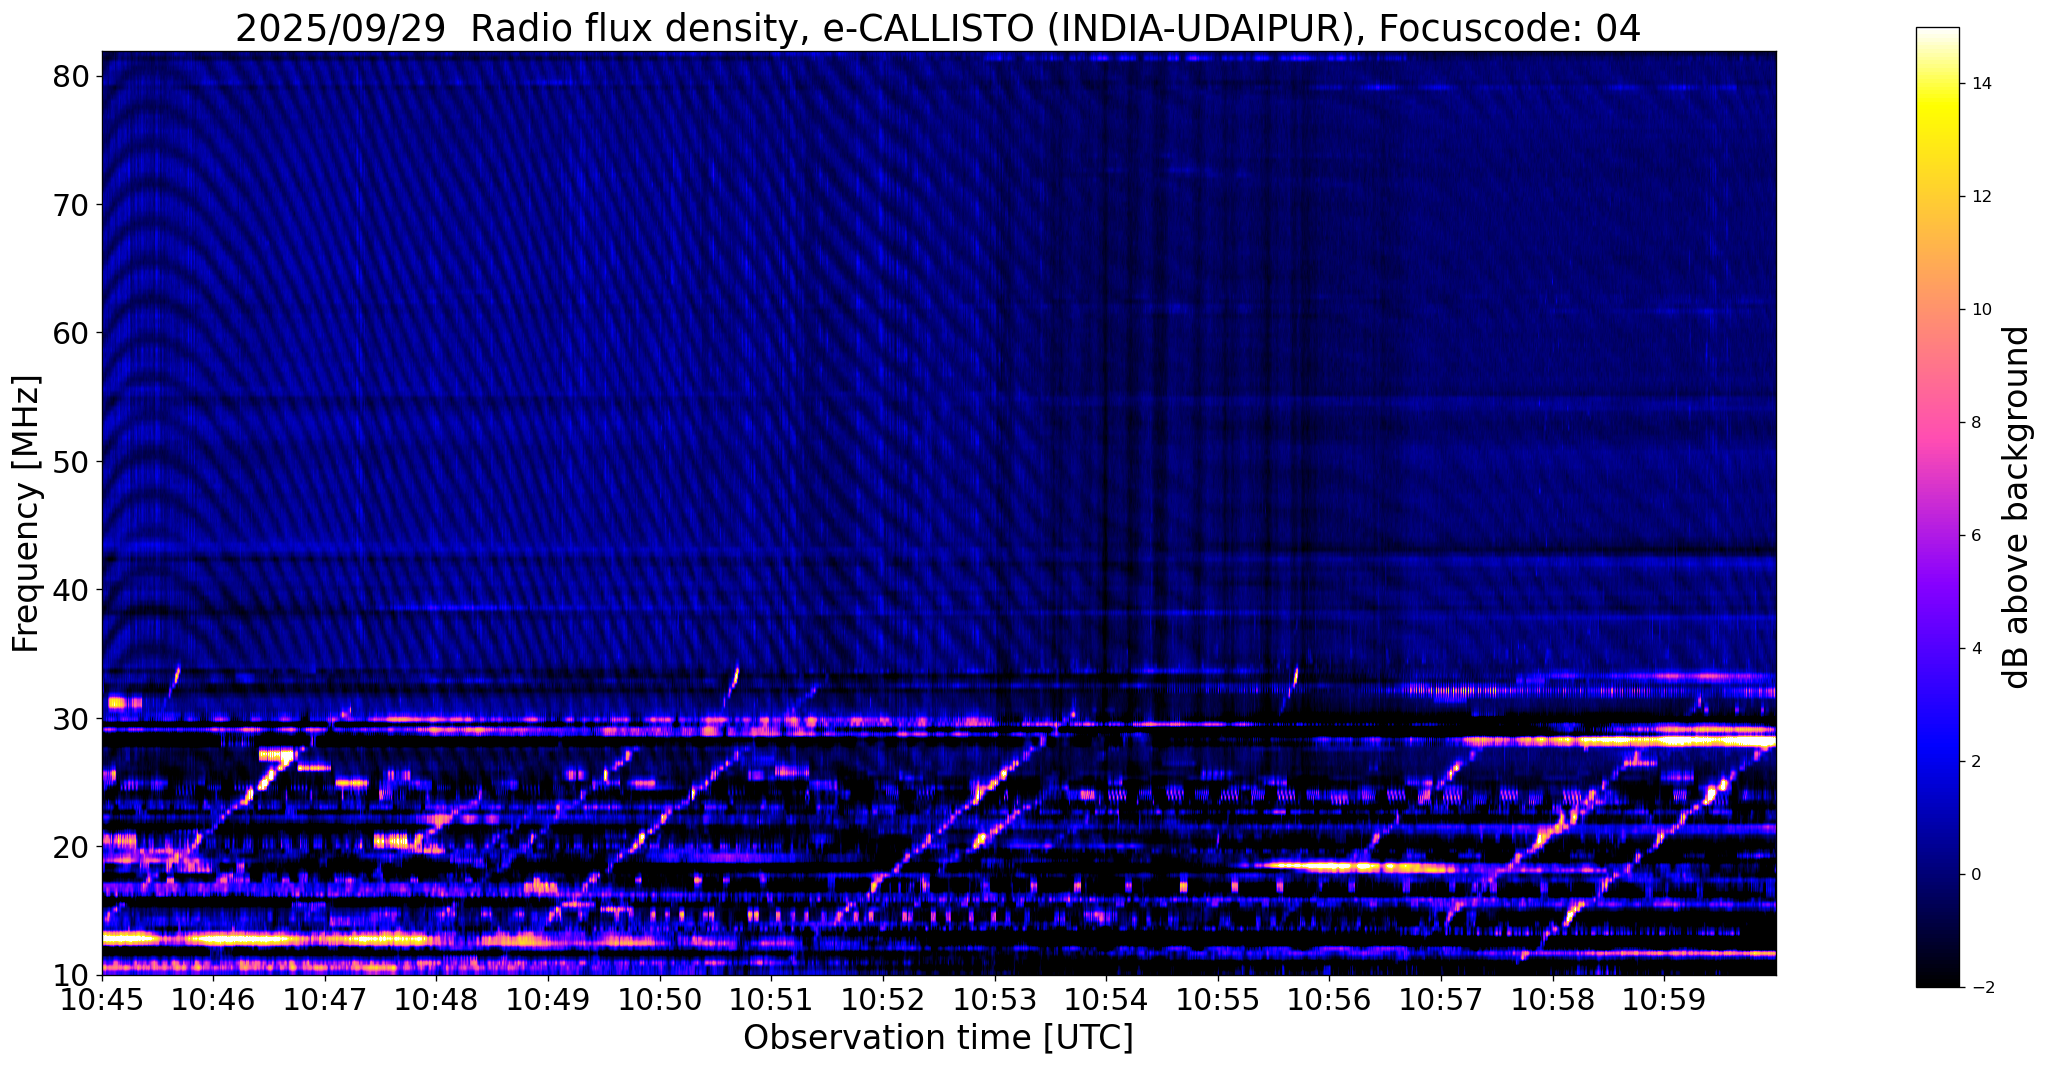Screen dimensions: 2047x1067
Task: Click the blue region of the colorbar near 2 dB
Action: click(1937, 762)
